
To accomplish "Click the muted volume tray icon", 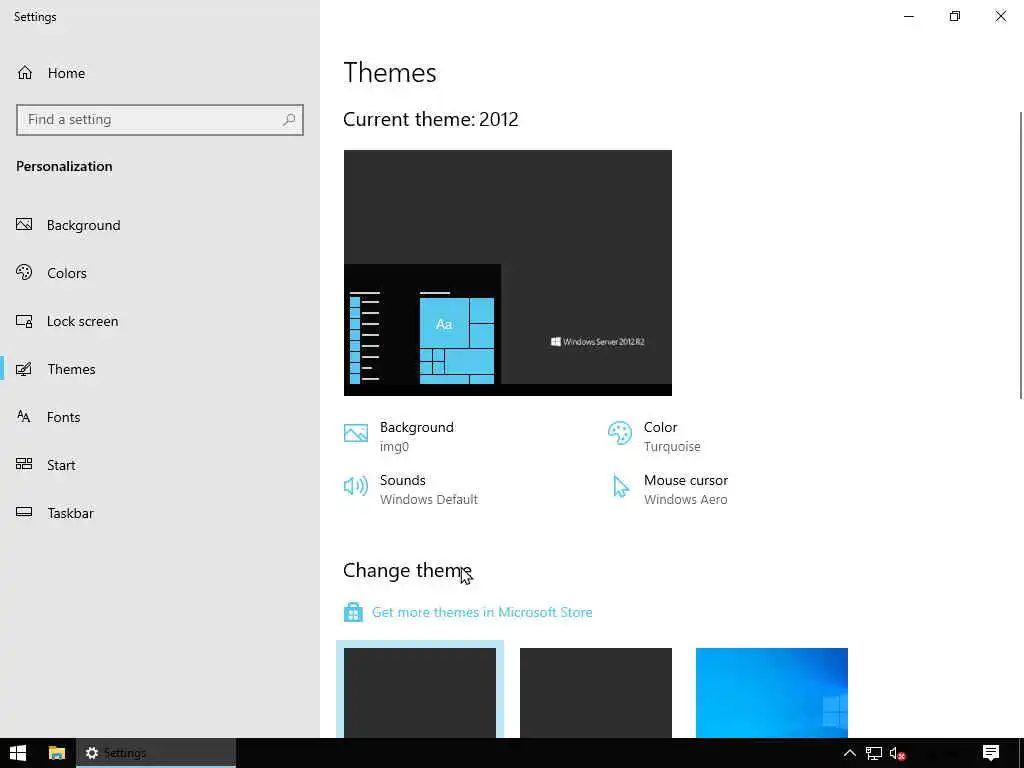I will tap(898, 753).
